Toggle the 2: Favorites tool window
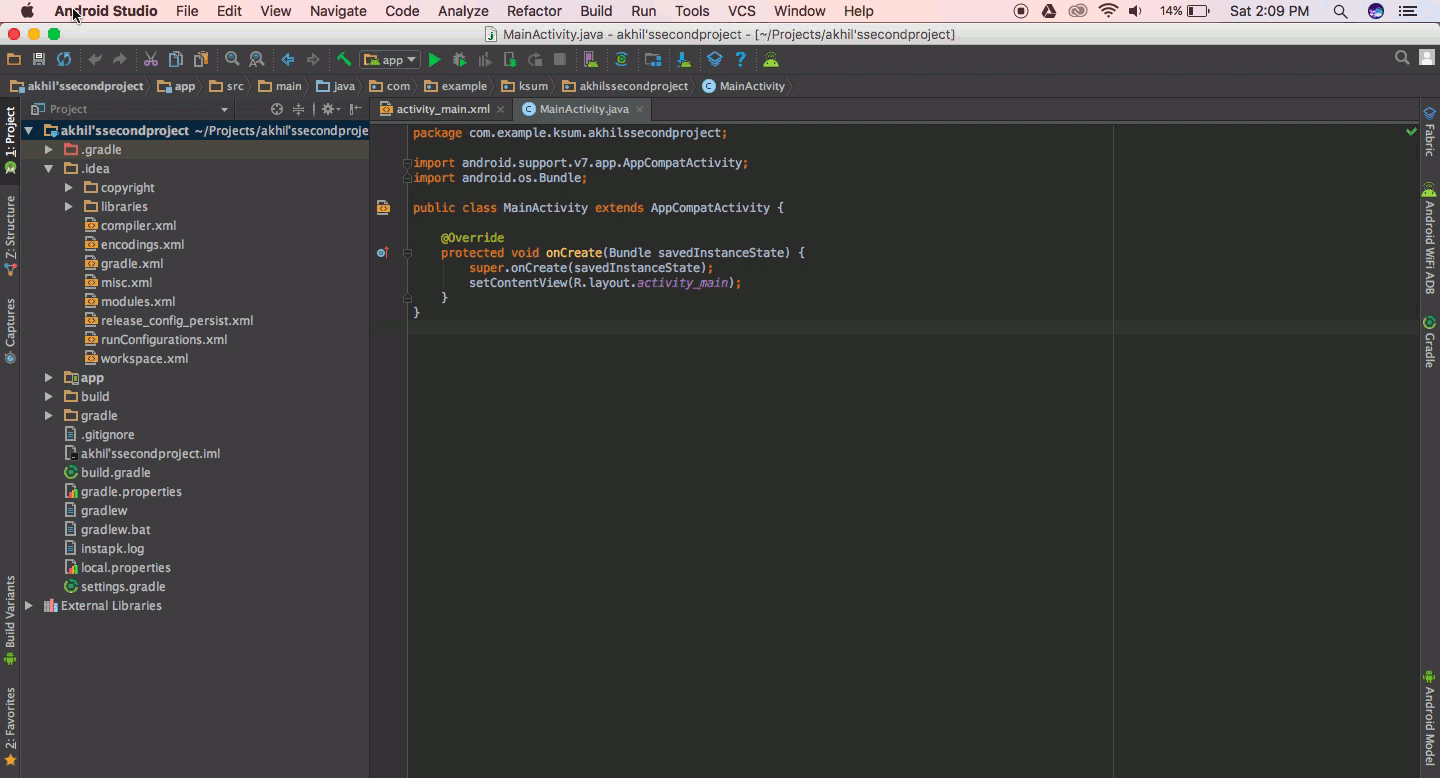 (10, 725)
